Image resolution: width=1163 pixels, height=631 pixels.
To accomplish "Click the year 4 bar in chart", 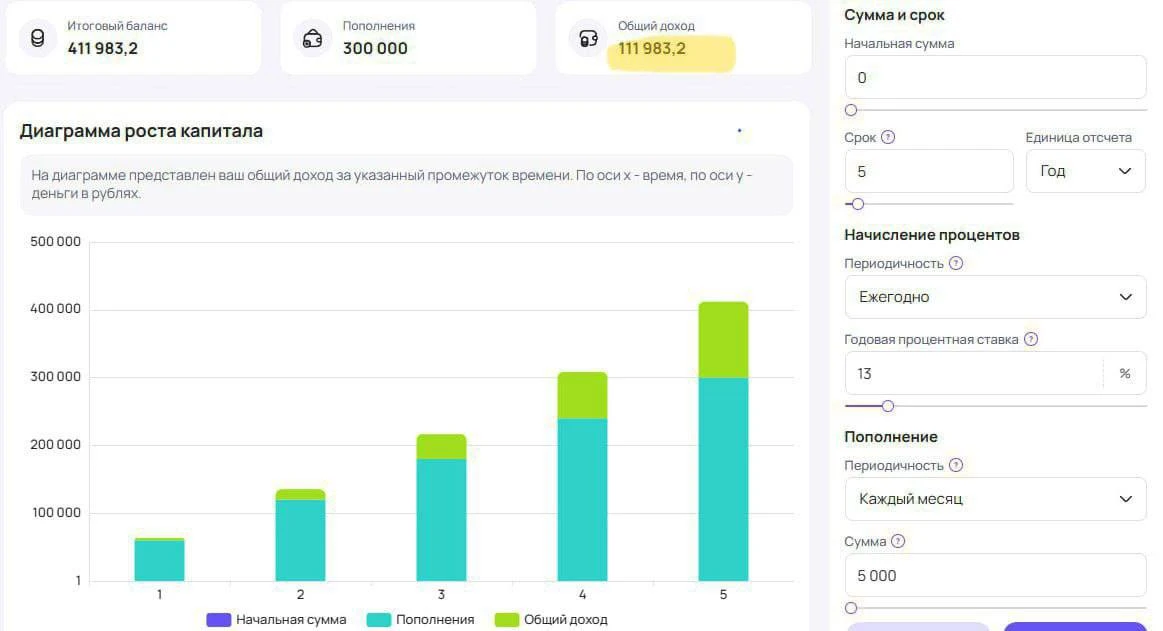I will tap(582, 477).
